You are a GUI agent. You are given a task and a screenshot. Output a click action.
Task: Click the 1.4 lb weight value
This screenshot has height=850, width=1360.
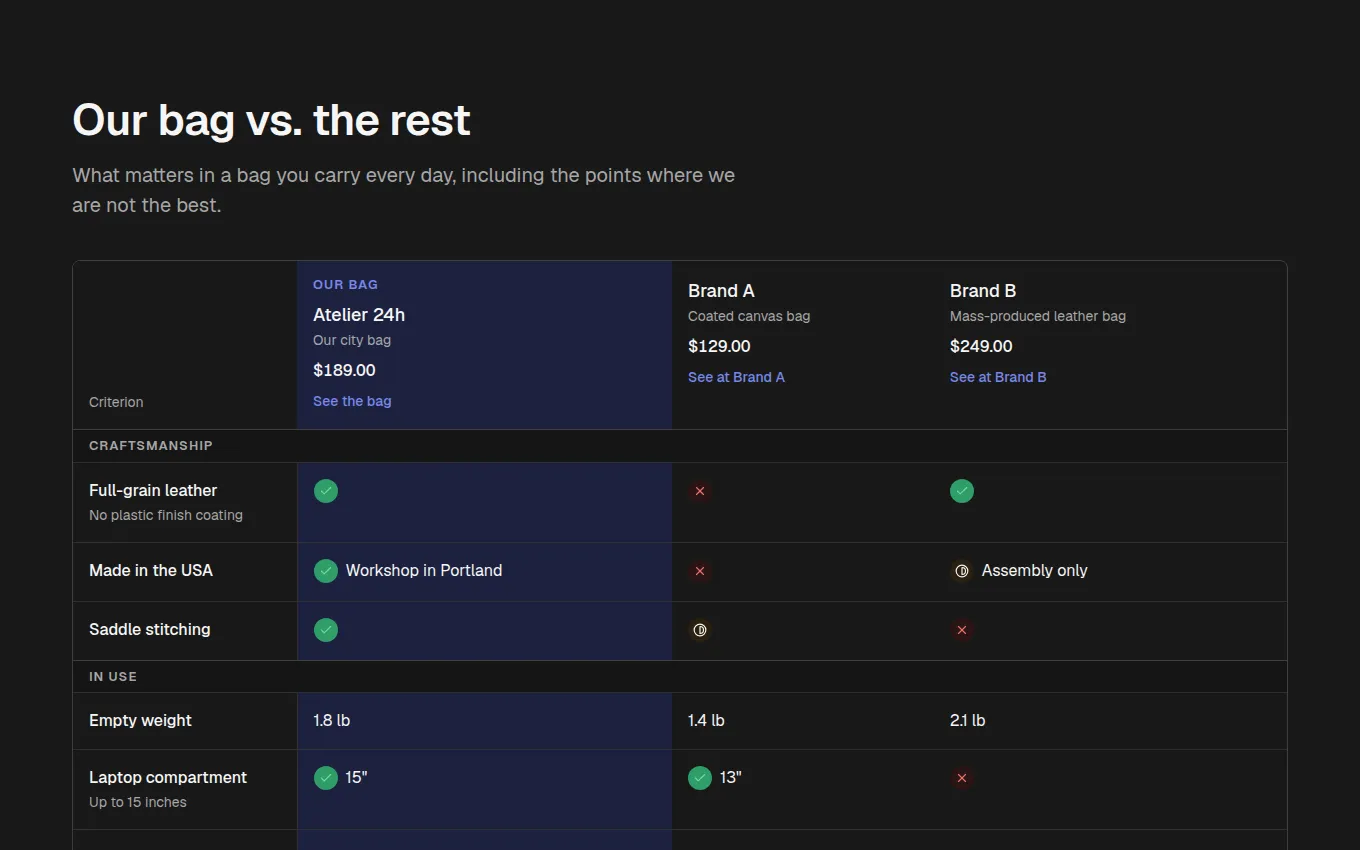pos(706,720)
